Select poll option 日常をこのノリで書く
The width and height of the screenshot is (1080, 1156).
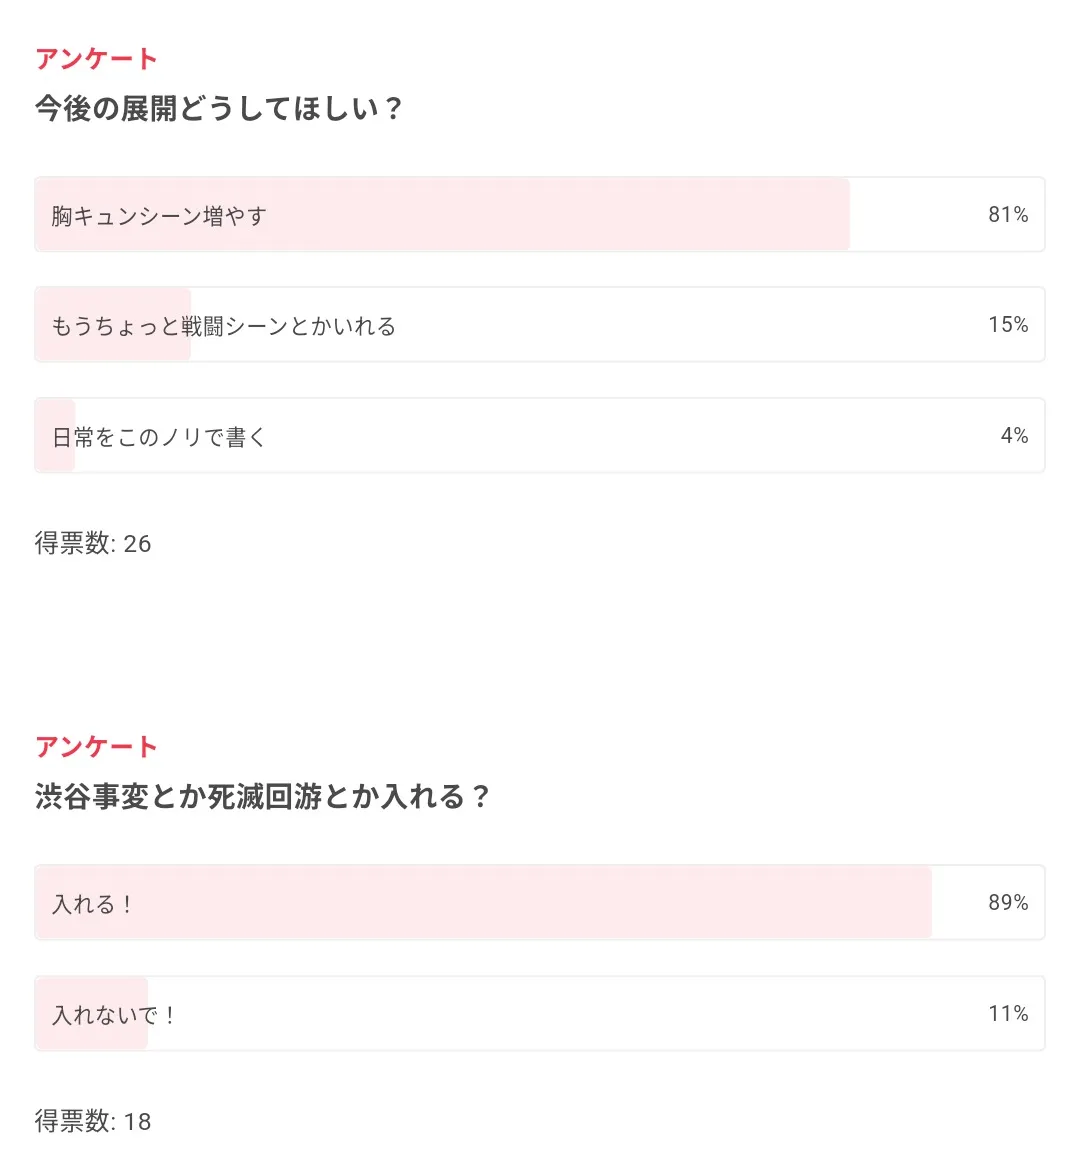(x=540, y=436)
